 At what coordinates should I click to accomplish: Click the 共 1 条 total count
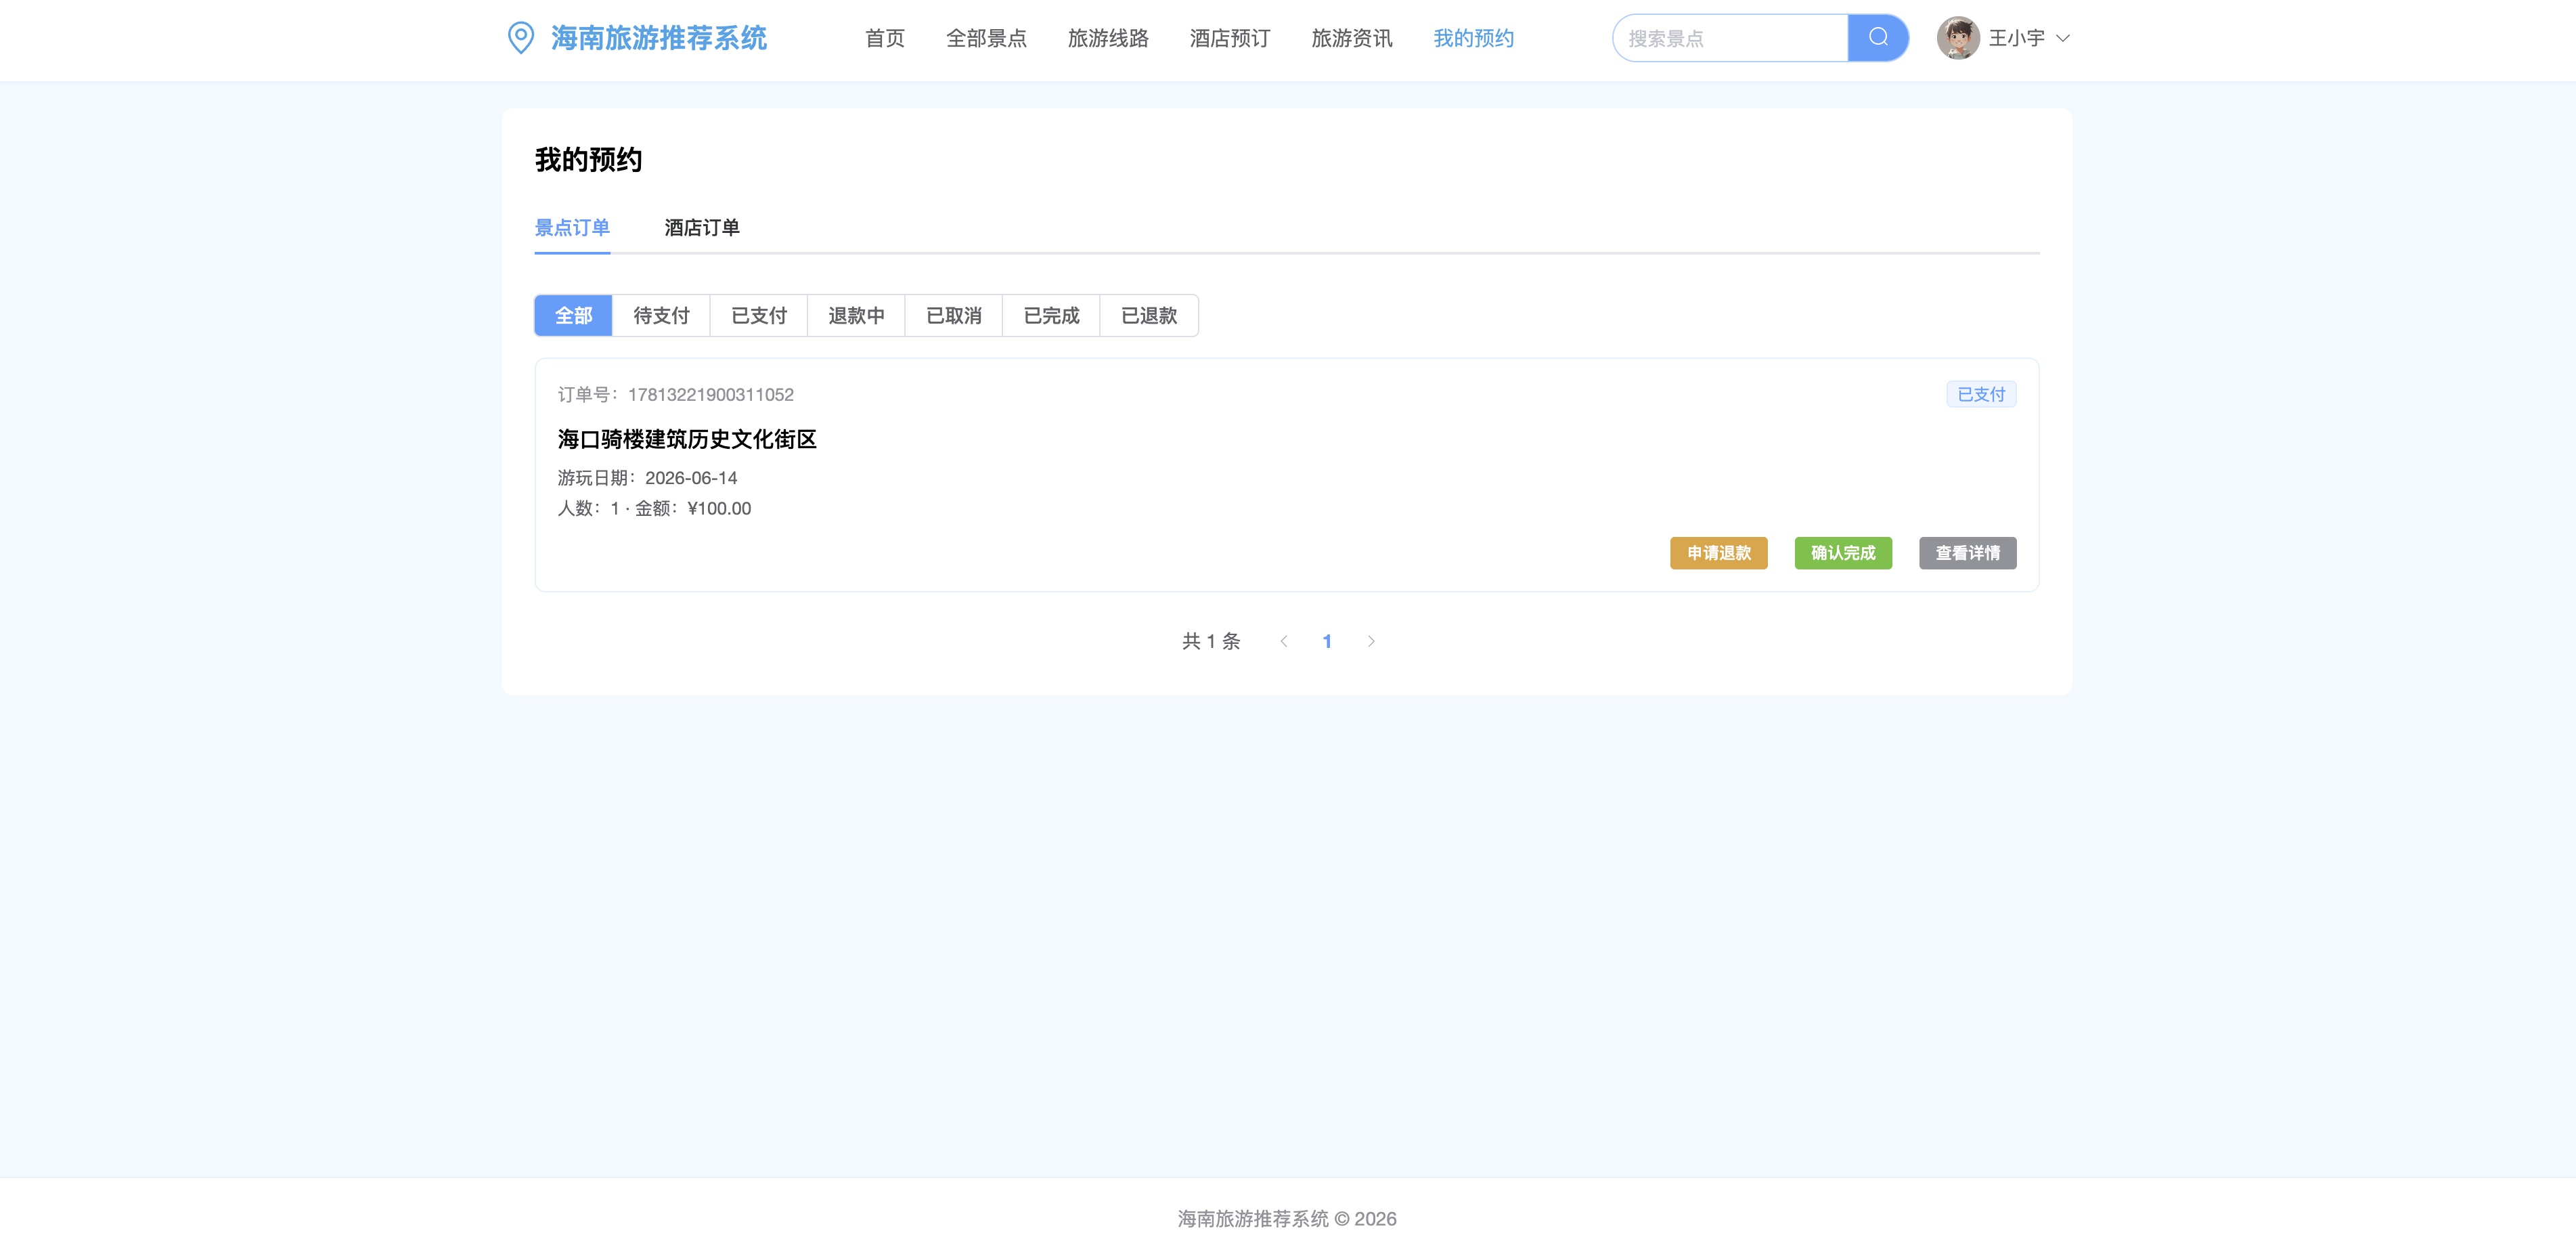pos(1211,641)
